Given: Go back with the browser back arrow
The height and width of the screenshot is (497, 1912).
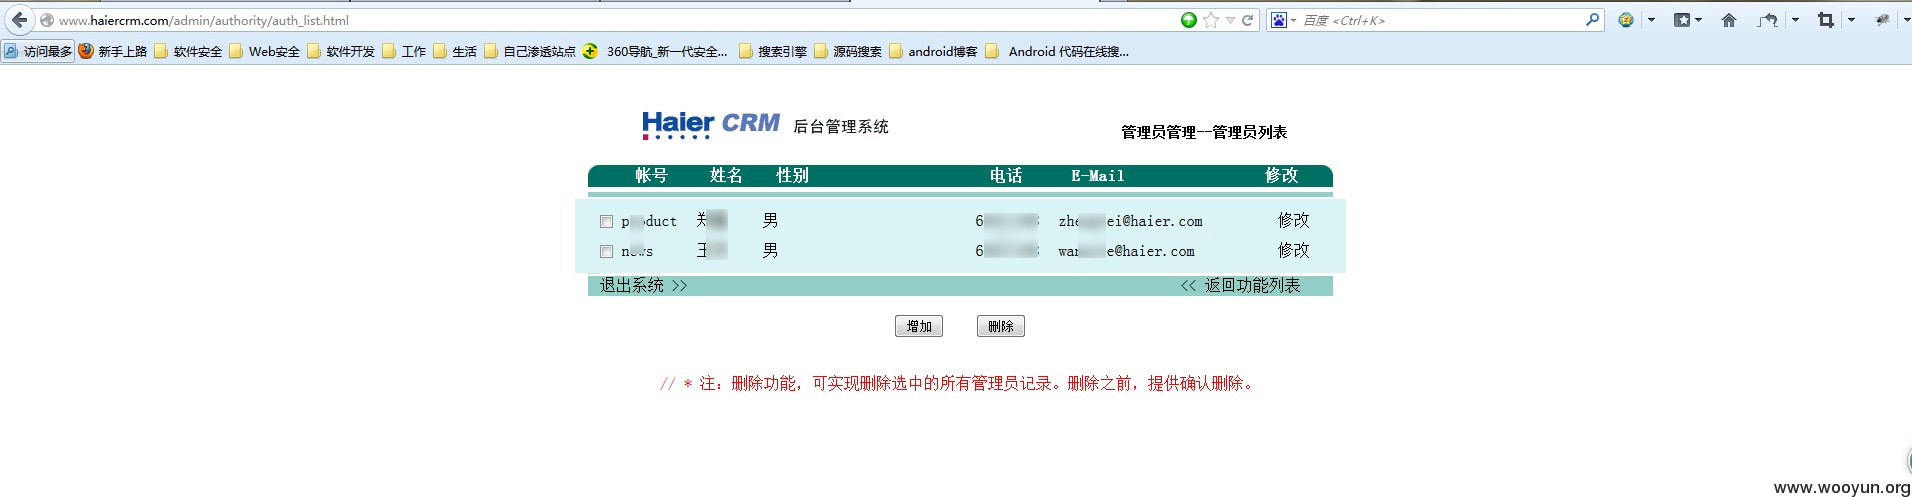Looking at the screenshot, I should (19, 20).
